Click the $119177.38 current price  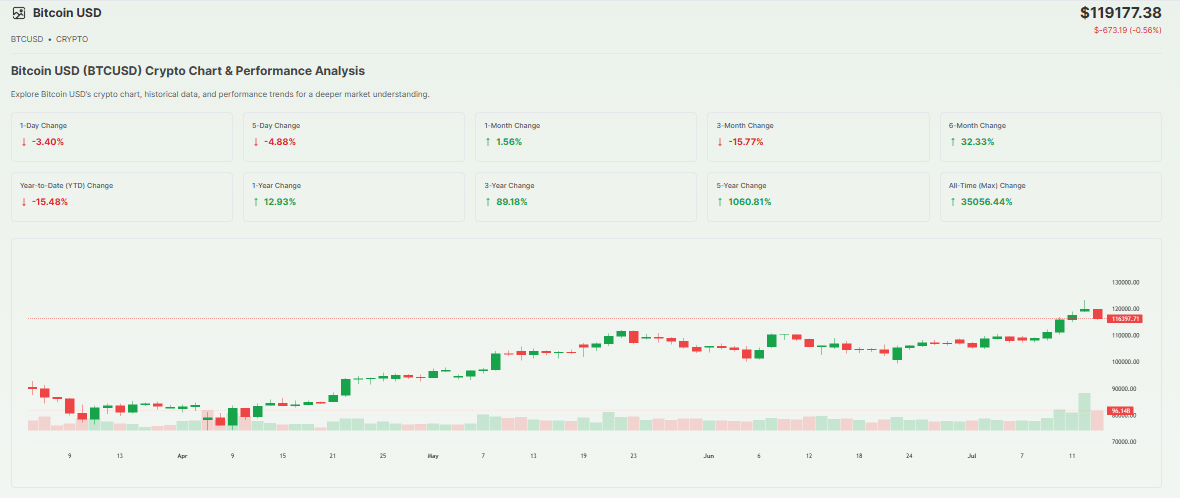[x=1121, y=13]
